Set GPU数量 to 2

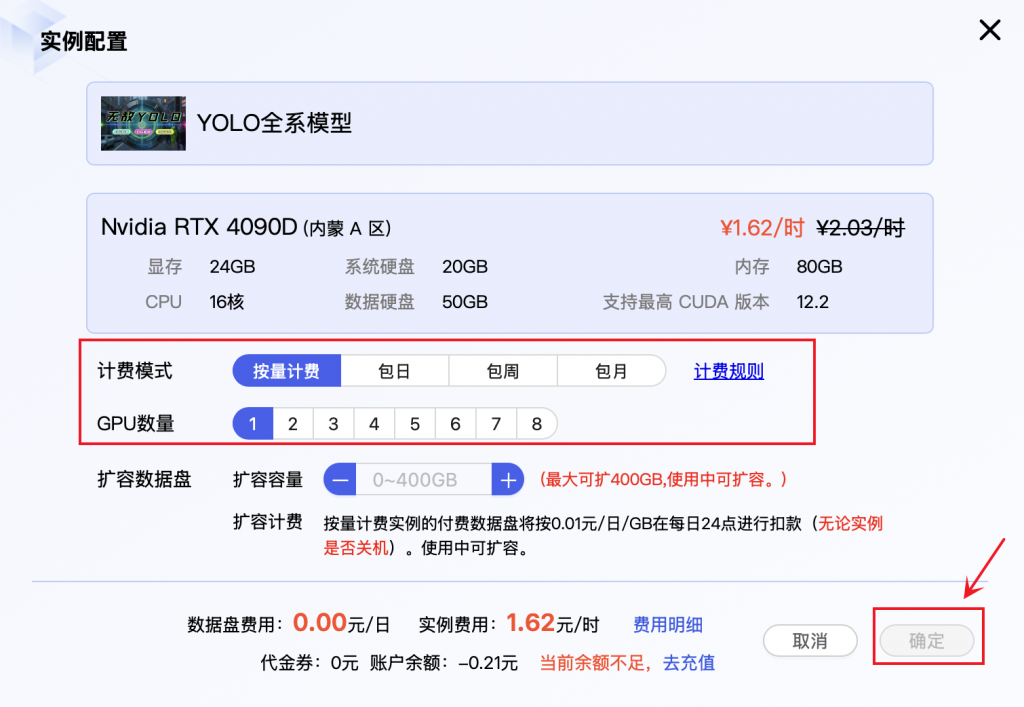coord(293,424)
